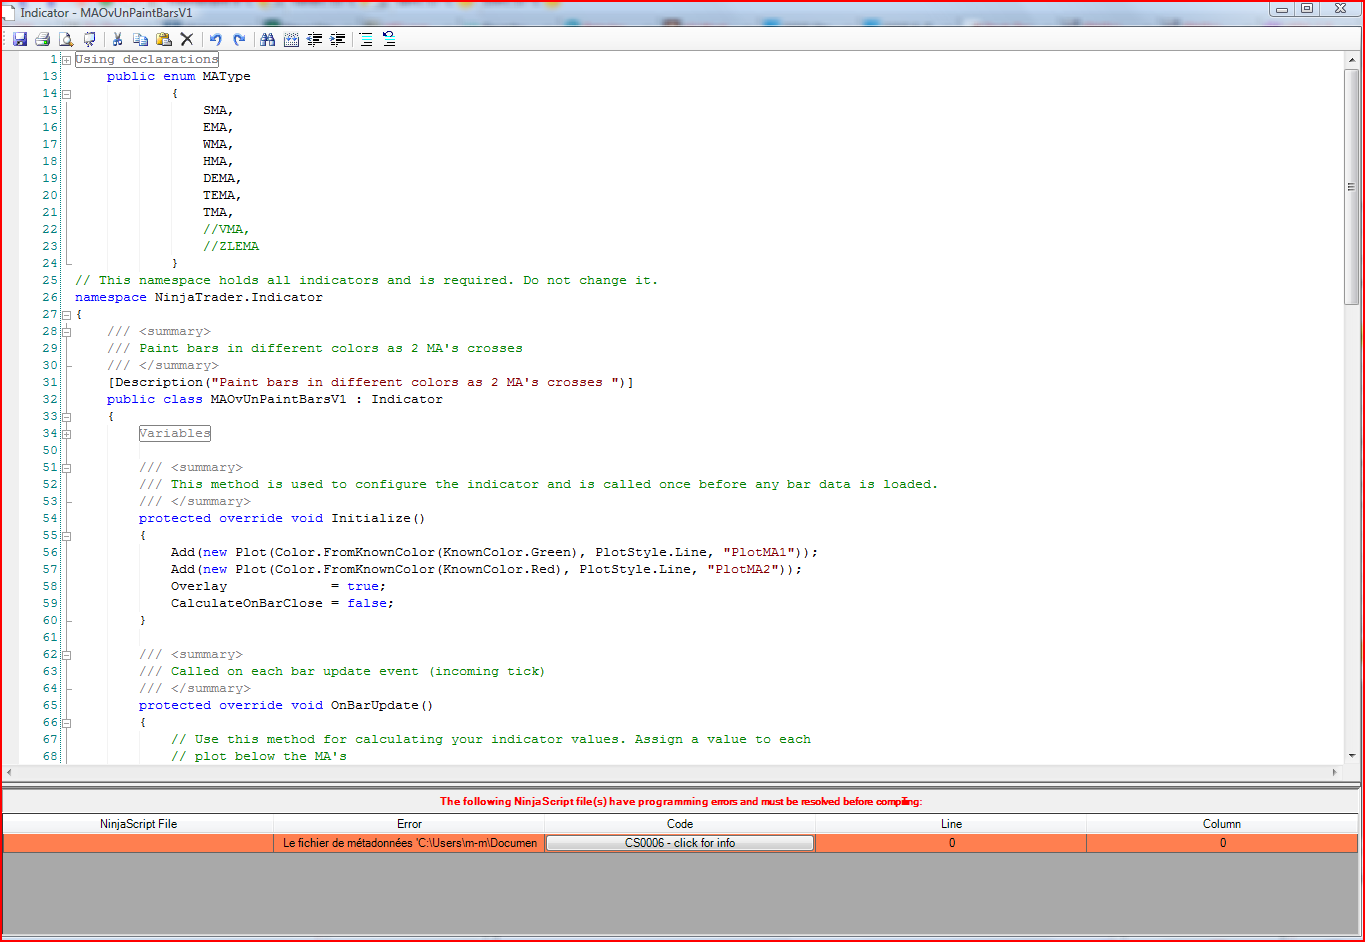Click the 0 value under the Line column
Viewport: 1365px width, 942px height.
click(x=951, y=843)
